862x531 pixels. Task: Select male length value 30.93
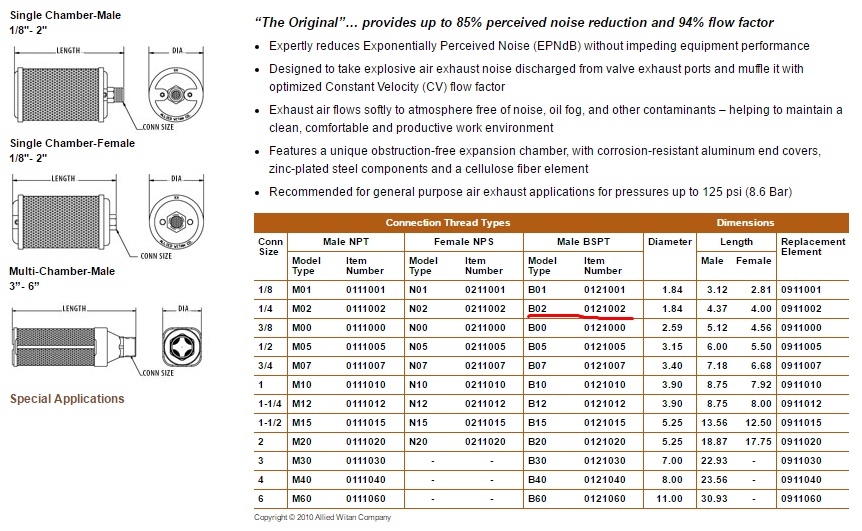pos(714,499)
